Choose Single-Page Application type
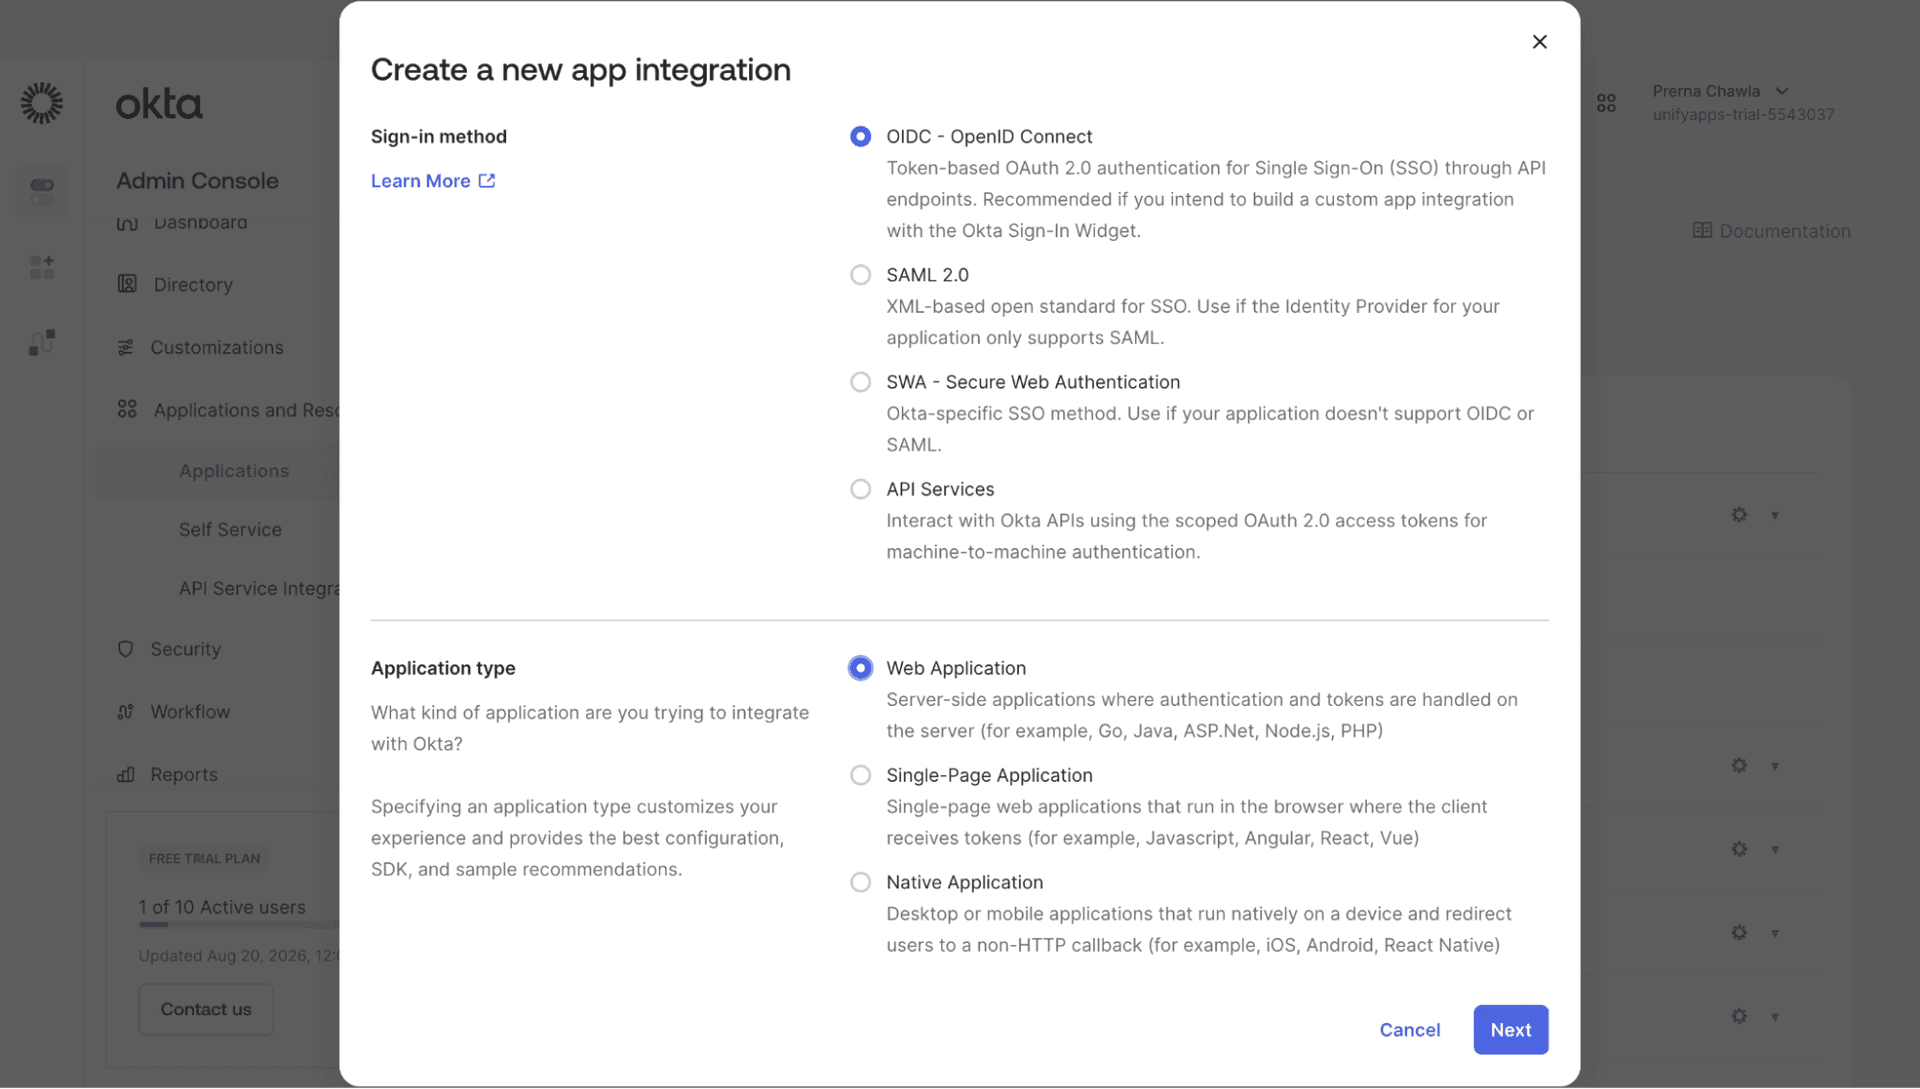This screenshot has width=1920, height=1089. [860, 775]
